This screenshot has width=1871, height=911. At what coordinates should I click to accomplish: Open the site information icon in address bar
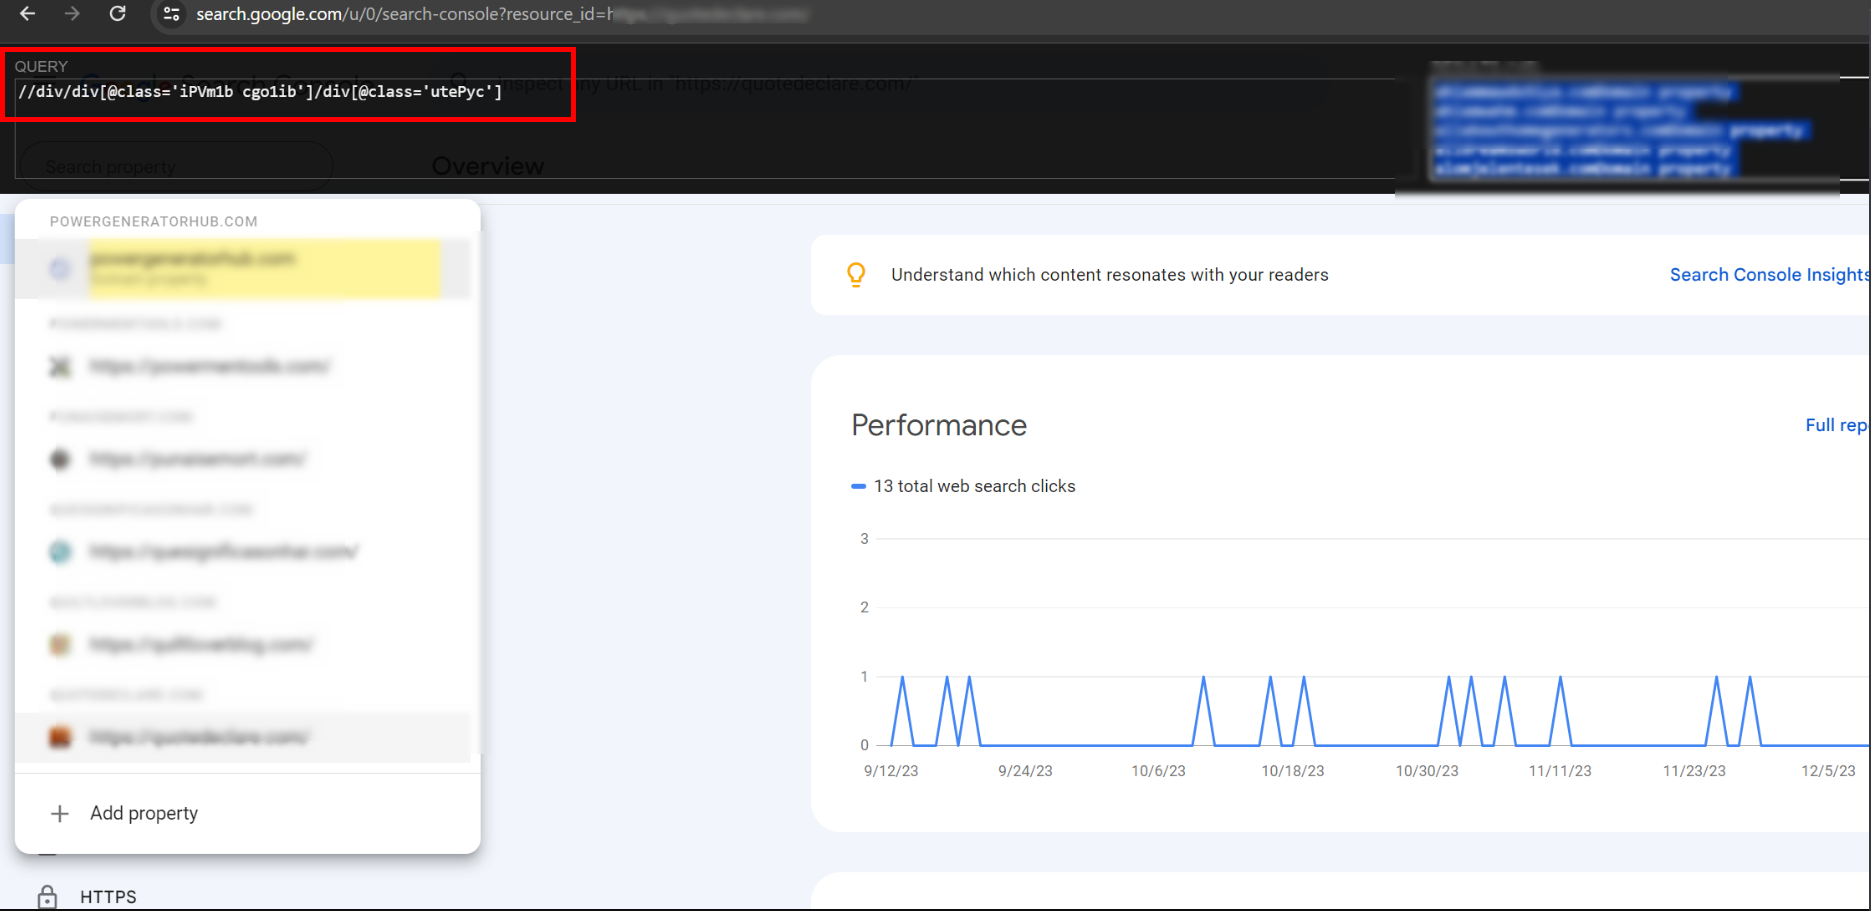pos(171,14)
